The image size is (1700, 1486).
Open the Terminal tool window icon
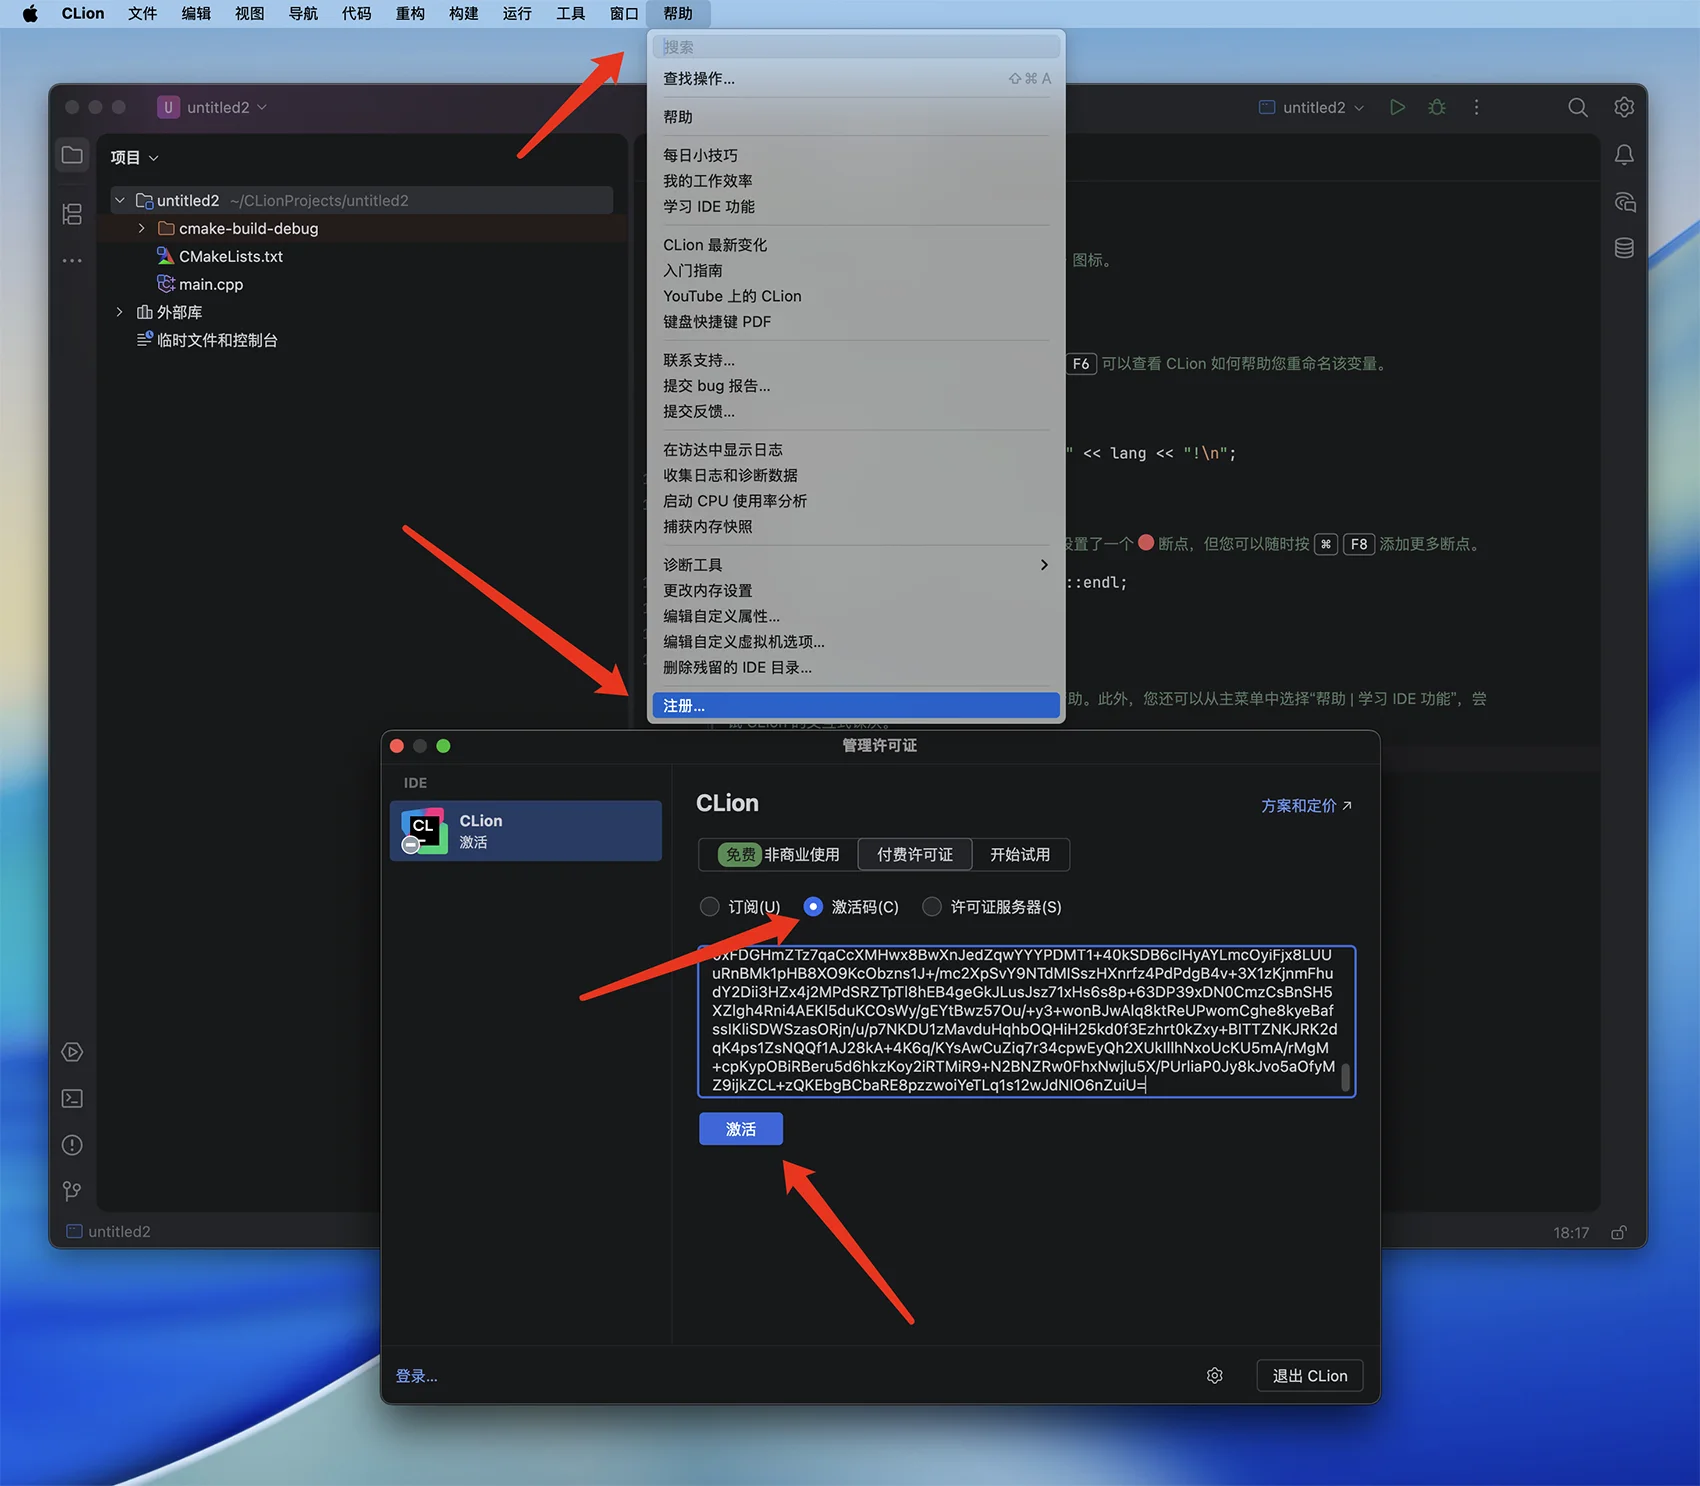point(72,1098)
